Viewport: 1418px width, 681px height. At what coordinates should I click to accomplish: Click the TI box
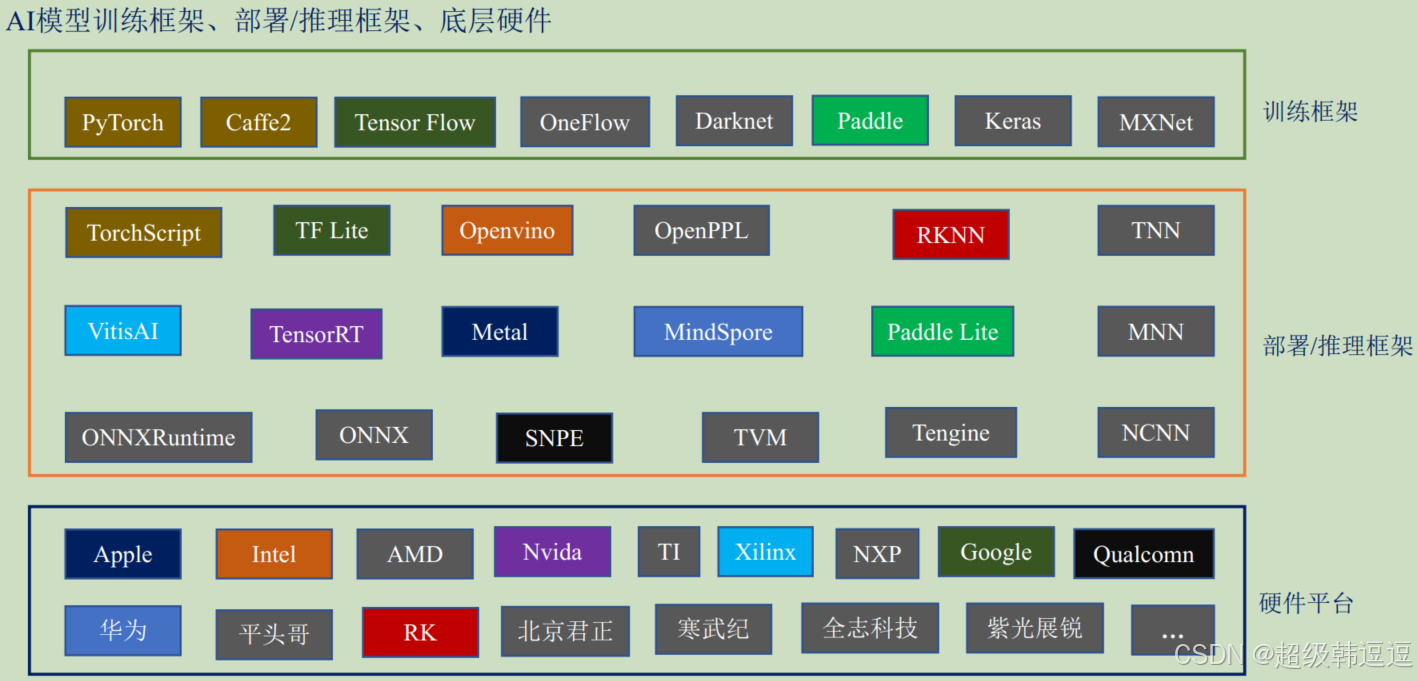[x=669, y=551]
